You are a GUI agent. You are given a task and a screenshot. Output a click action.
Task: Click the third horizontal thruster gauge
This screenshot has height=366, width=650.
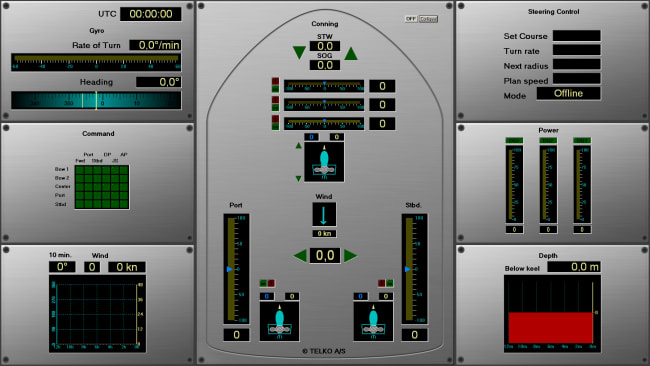(x=324, y=124)
